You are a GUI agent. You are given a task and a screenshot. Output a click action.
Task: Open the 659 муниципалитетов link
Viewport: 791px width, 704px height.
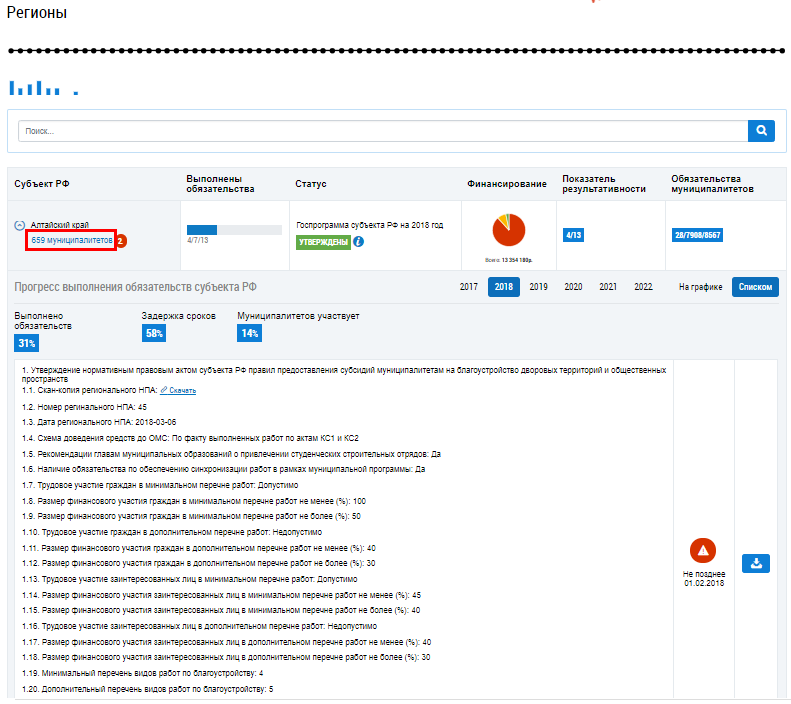click(72, 241)
